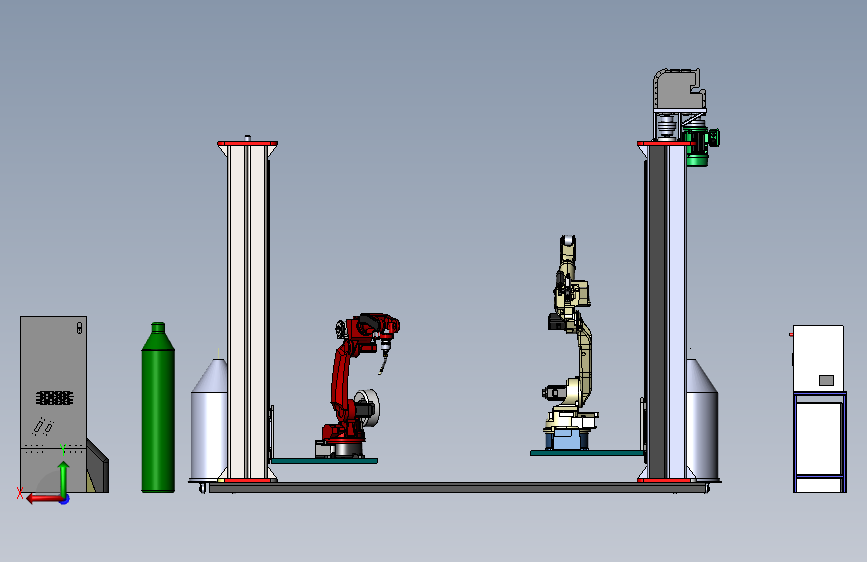Pick the silver tank beside the right column

click(702, 419)
